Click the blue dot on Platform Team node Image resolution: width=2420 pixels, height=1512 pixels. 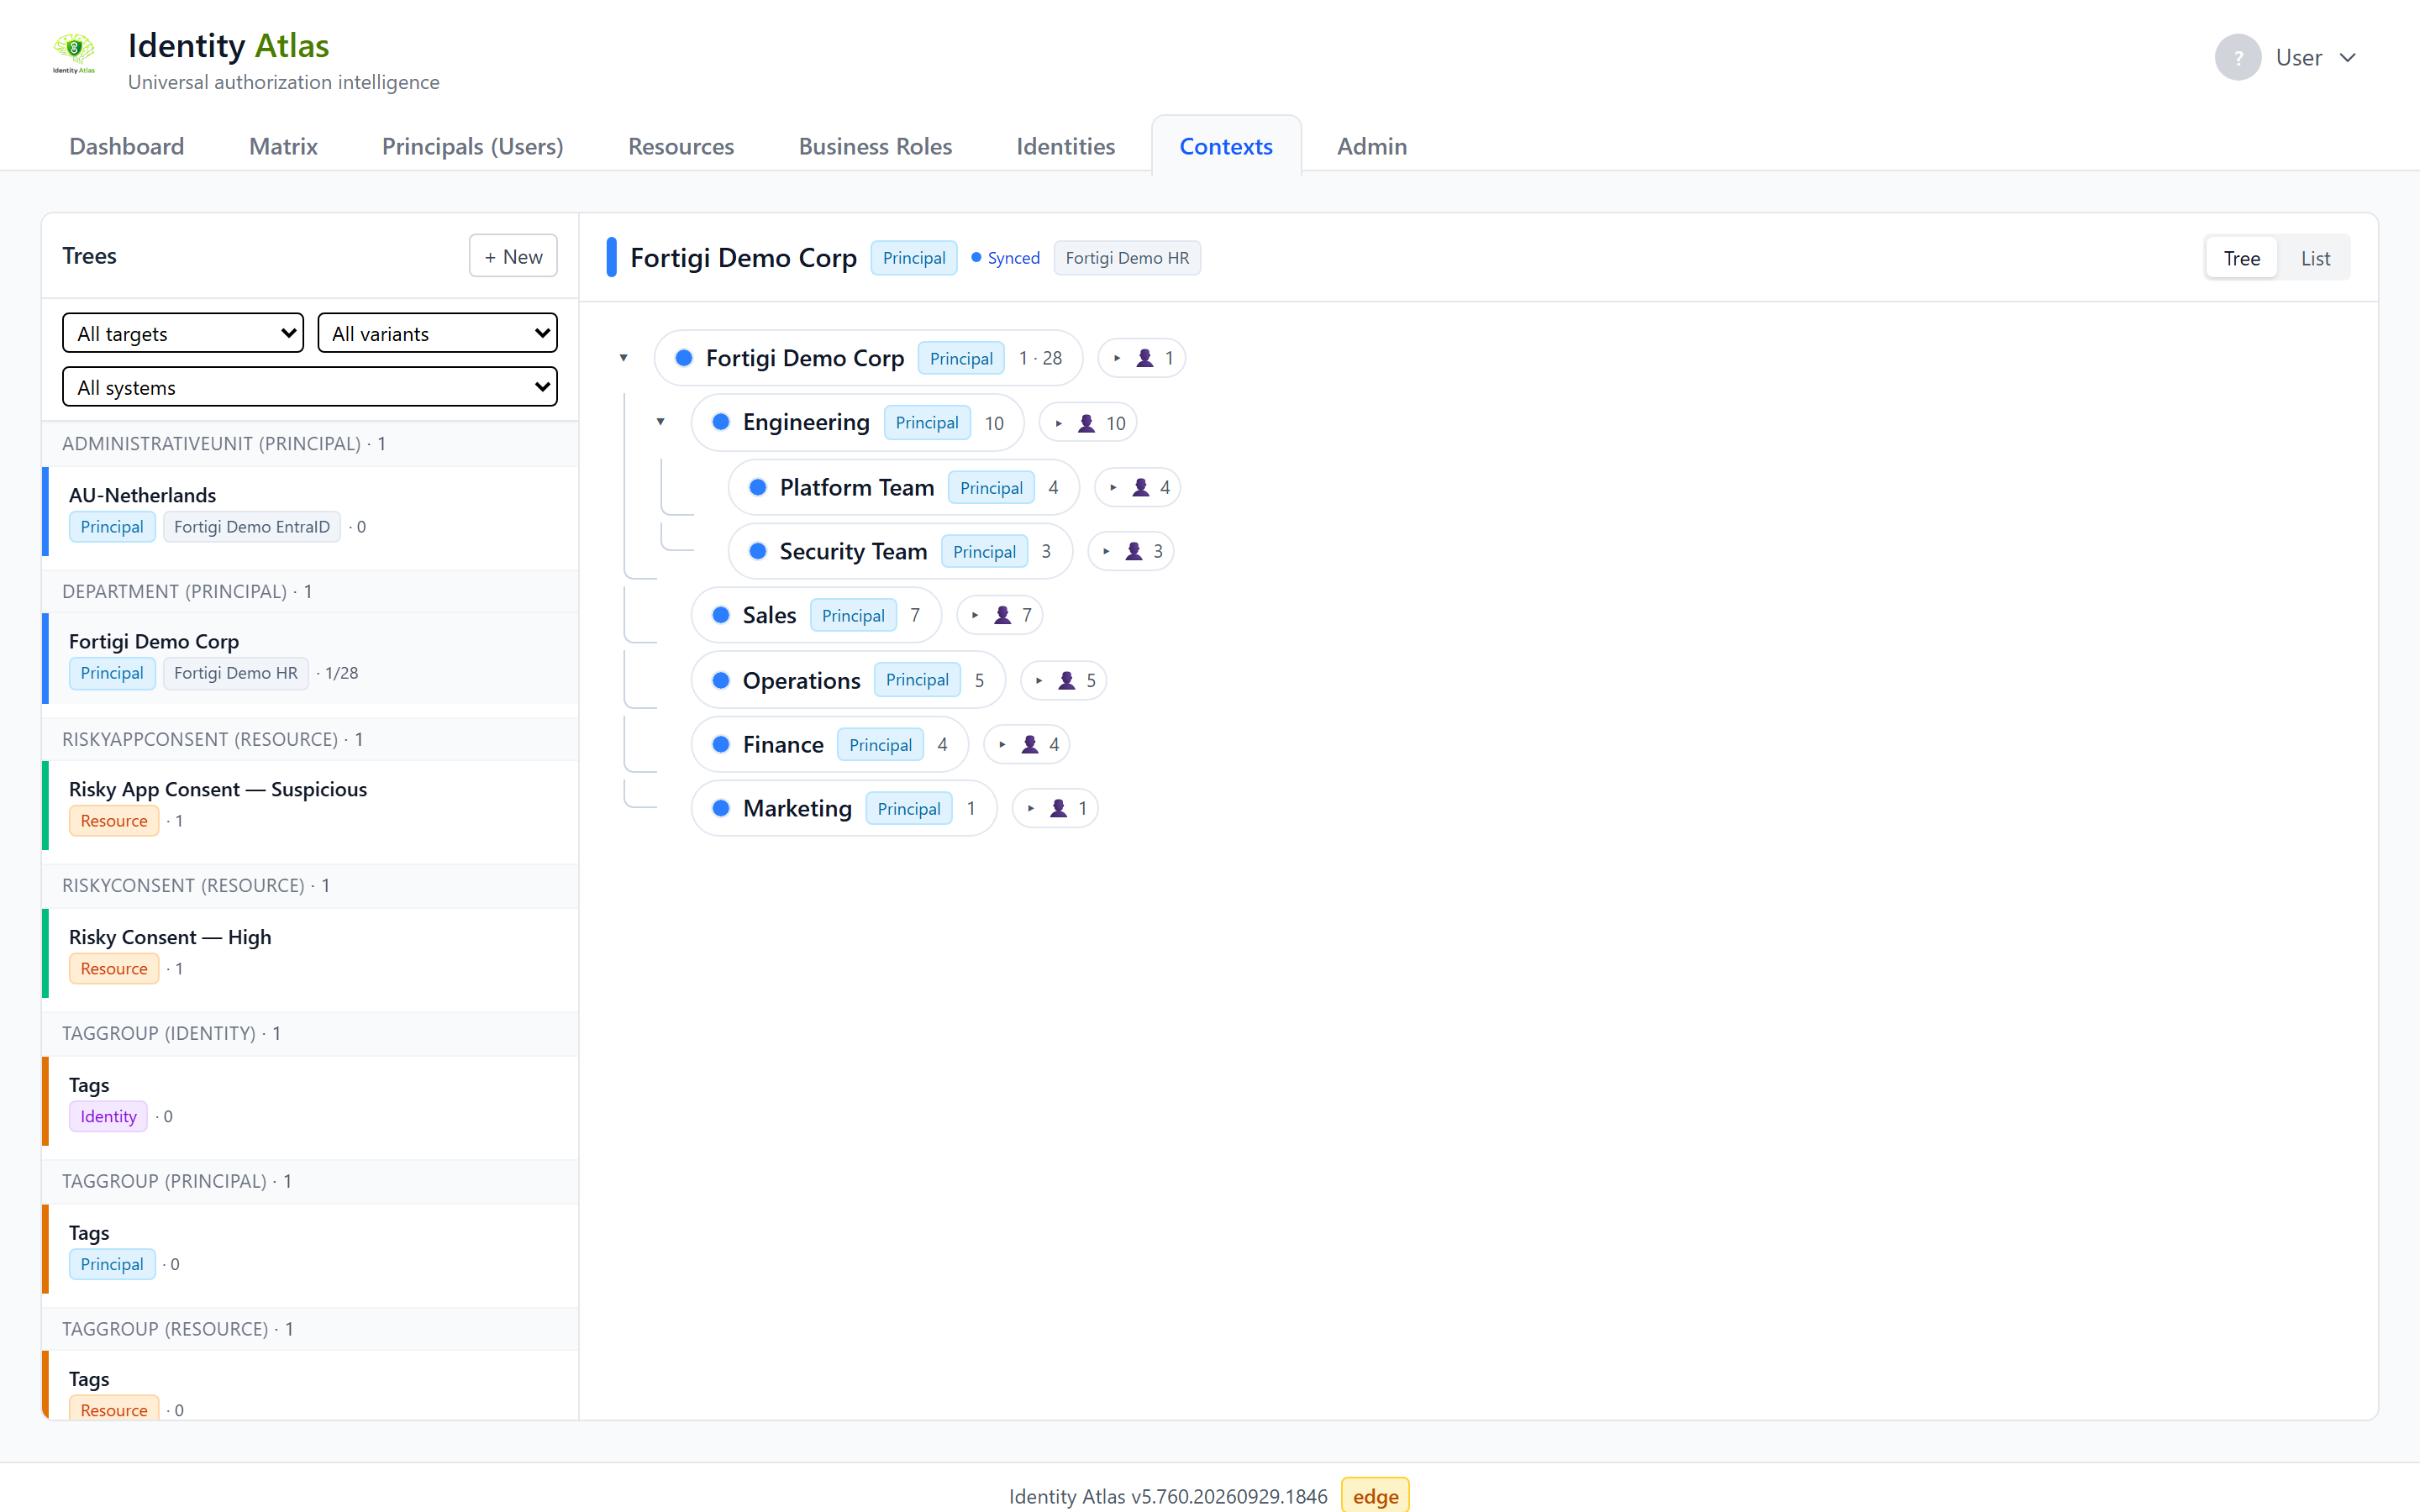(758, 487)
